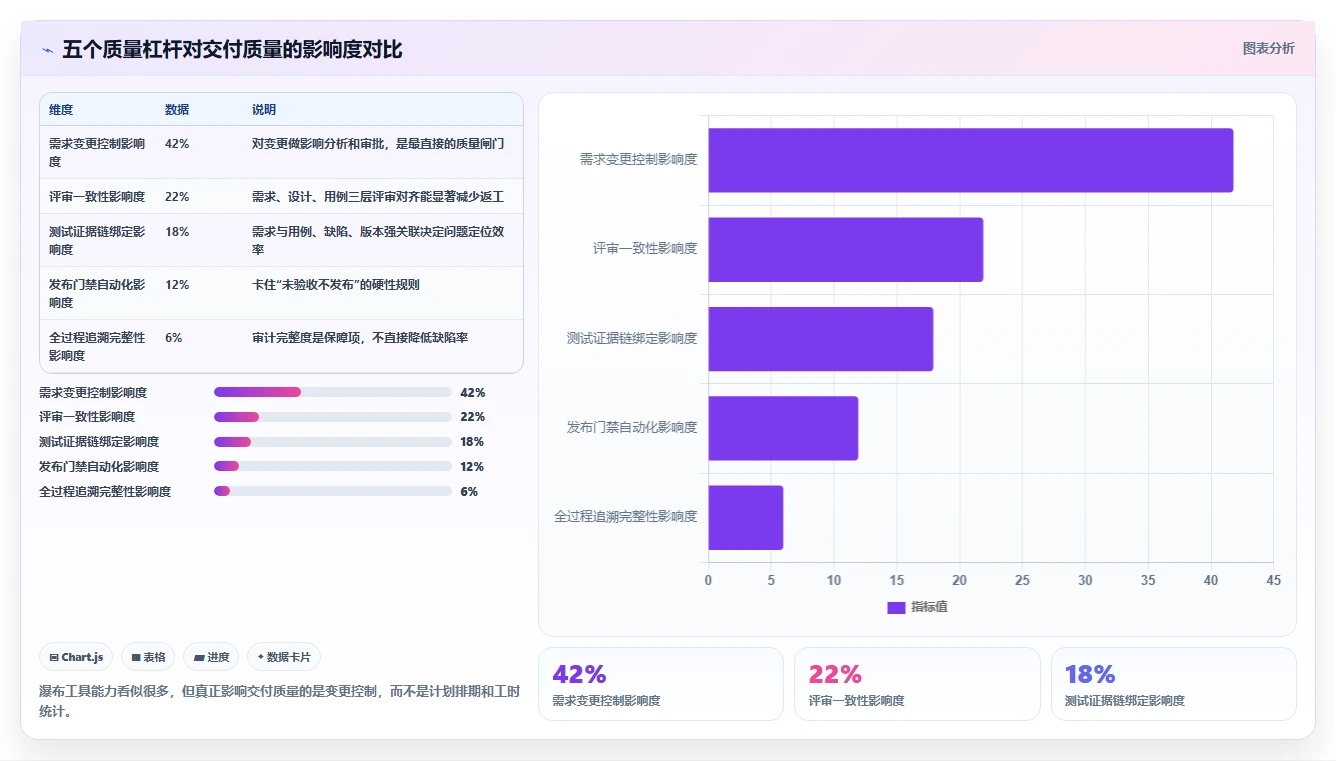Click the 全过程追溯完整性影响度 progress bar
Screen dimensions: 1336x761
(x=333, y=491)
